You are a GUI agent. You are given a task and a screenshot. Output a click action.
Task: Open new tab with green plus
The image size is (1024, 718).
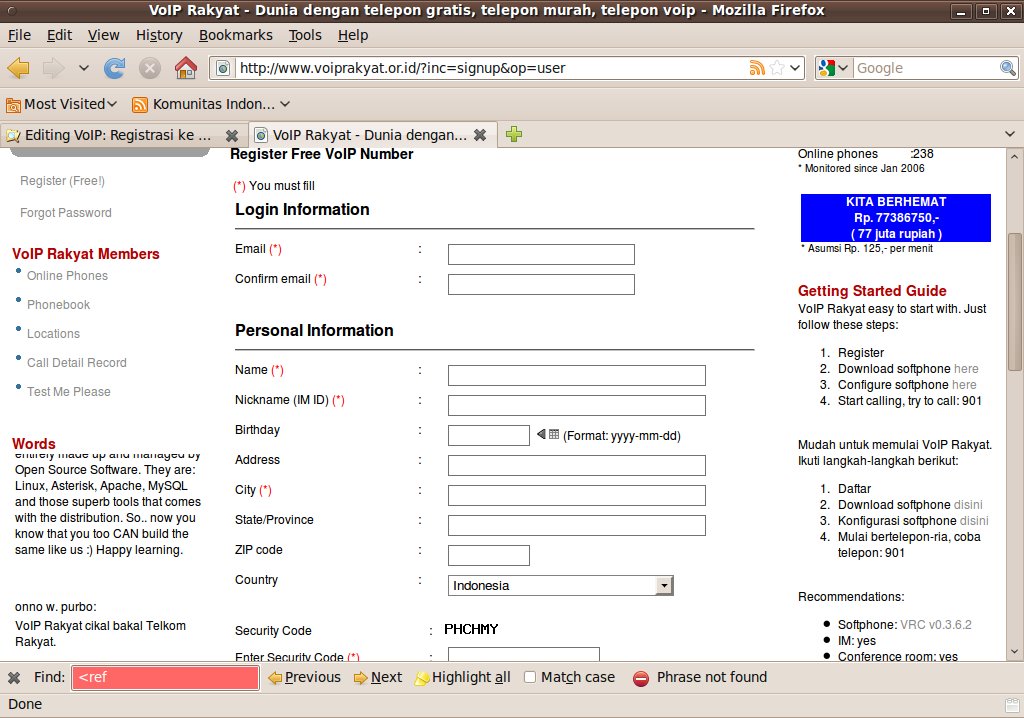tap(514, 135)
